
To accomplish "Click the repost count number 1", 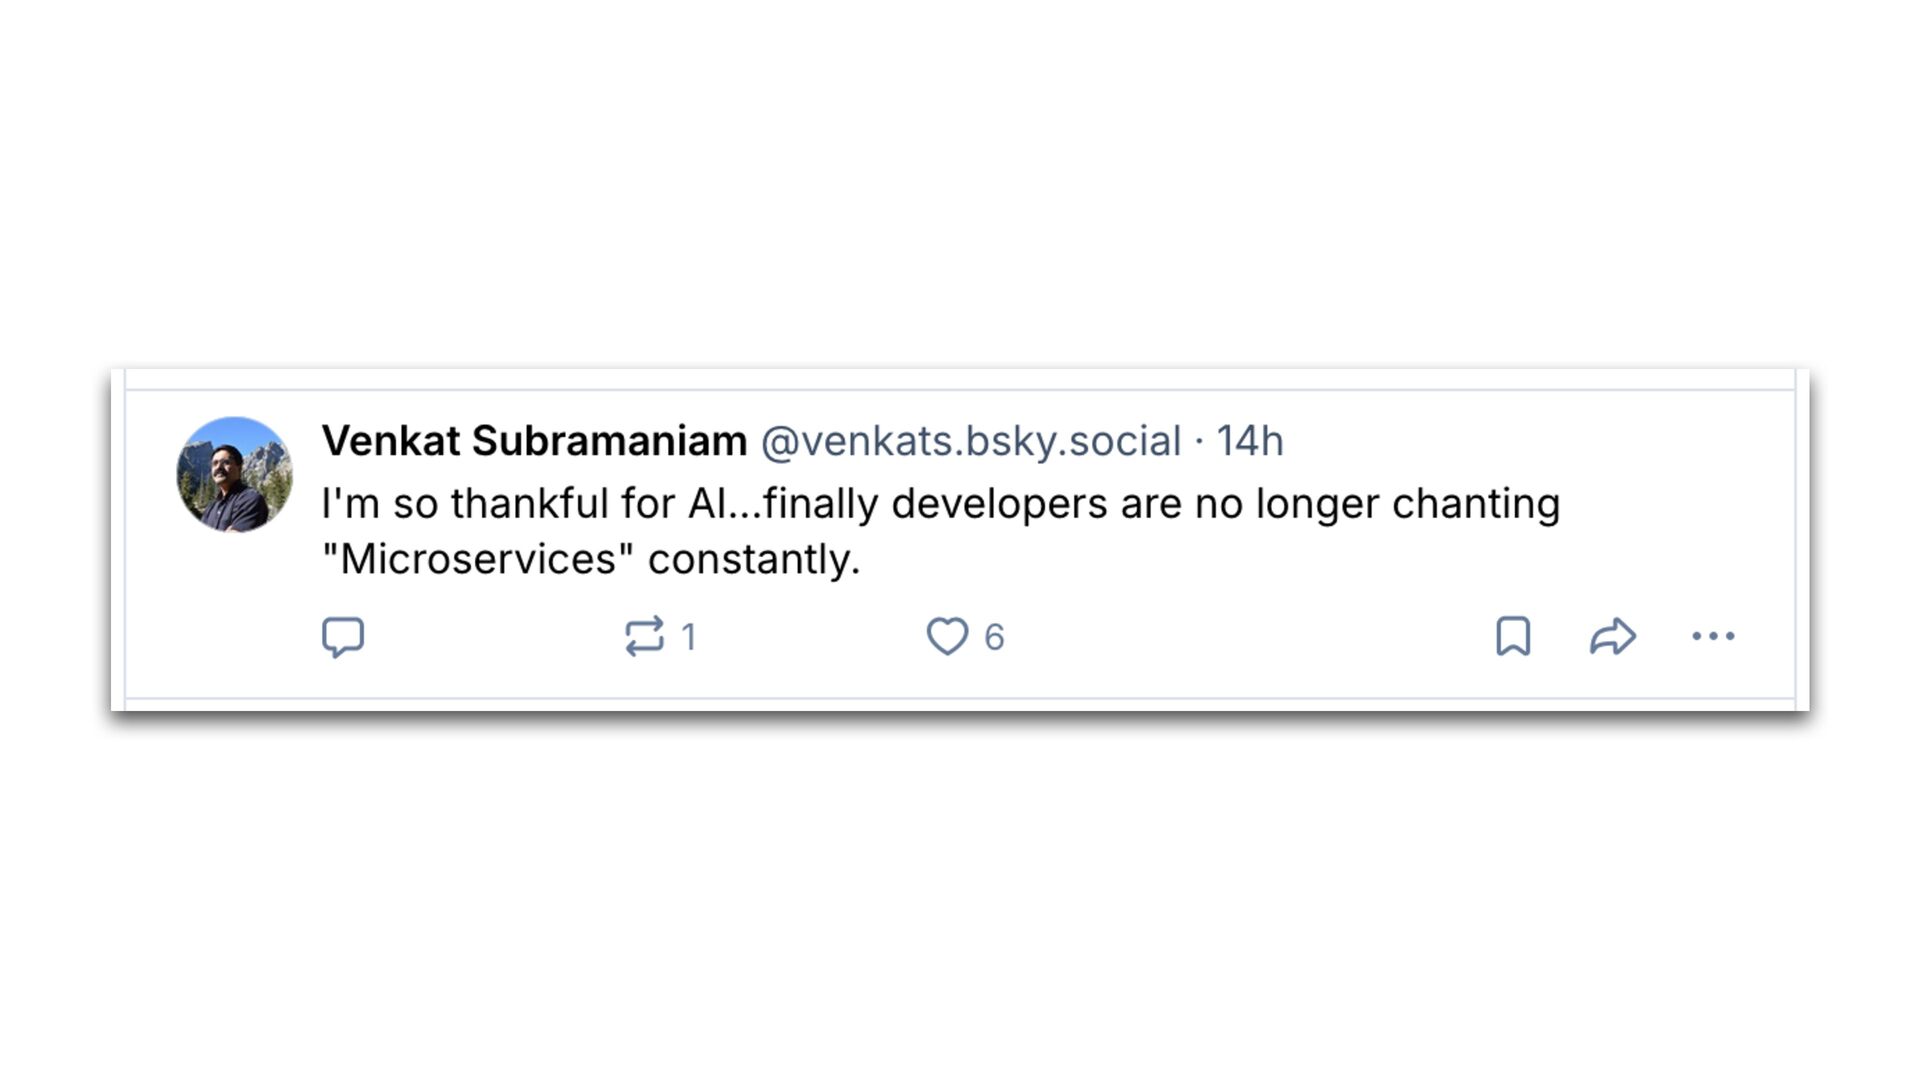I will (x=689, y=637).
